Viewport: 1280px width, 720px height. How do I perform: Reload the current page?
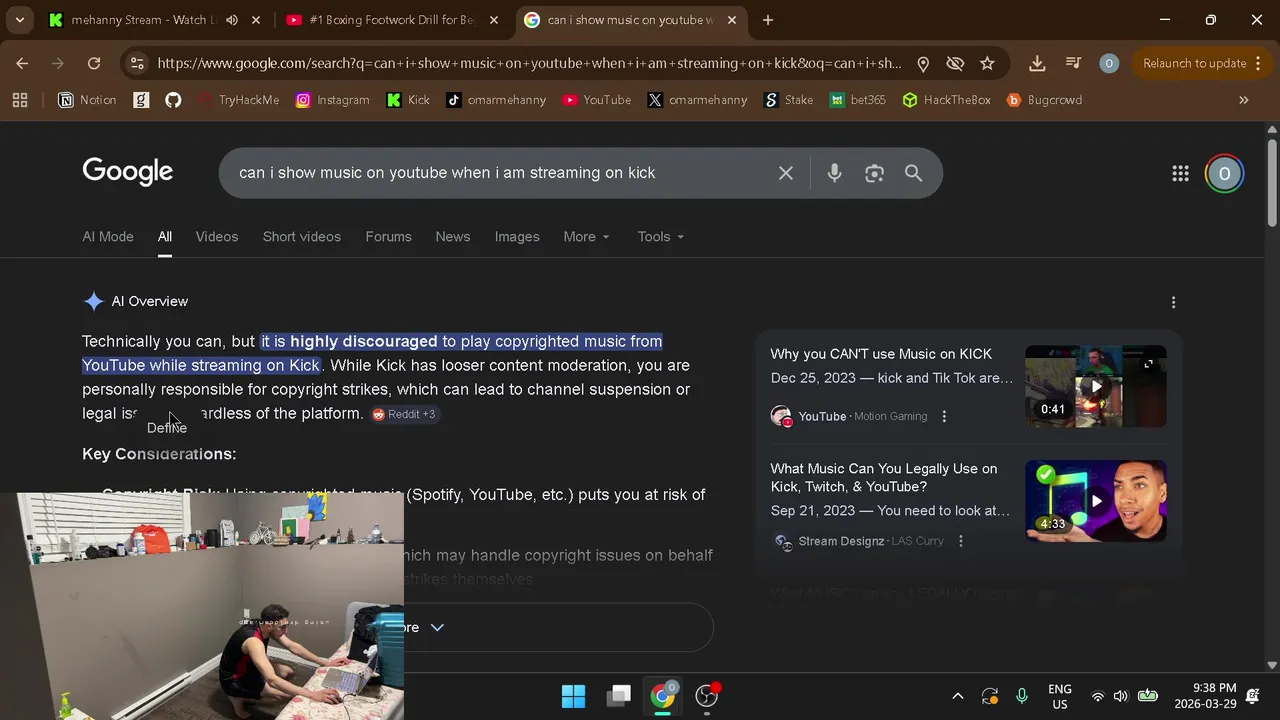click(94, 63)
